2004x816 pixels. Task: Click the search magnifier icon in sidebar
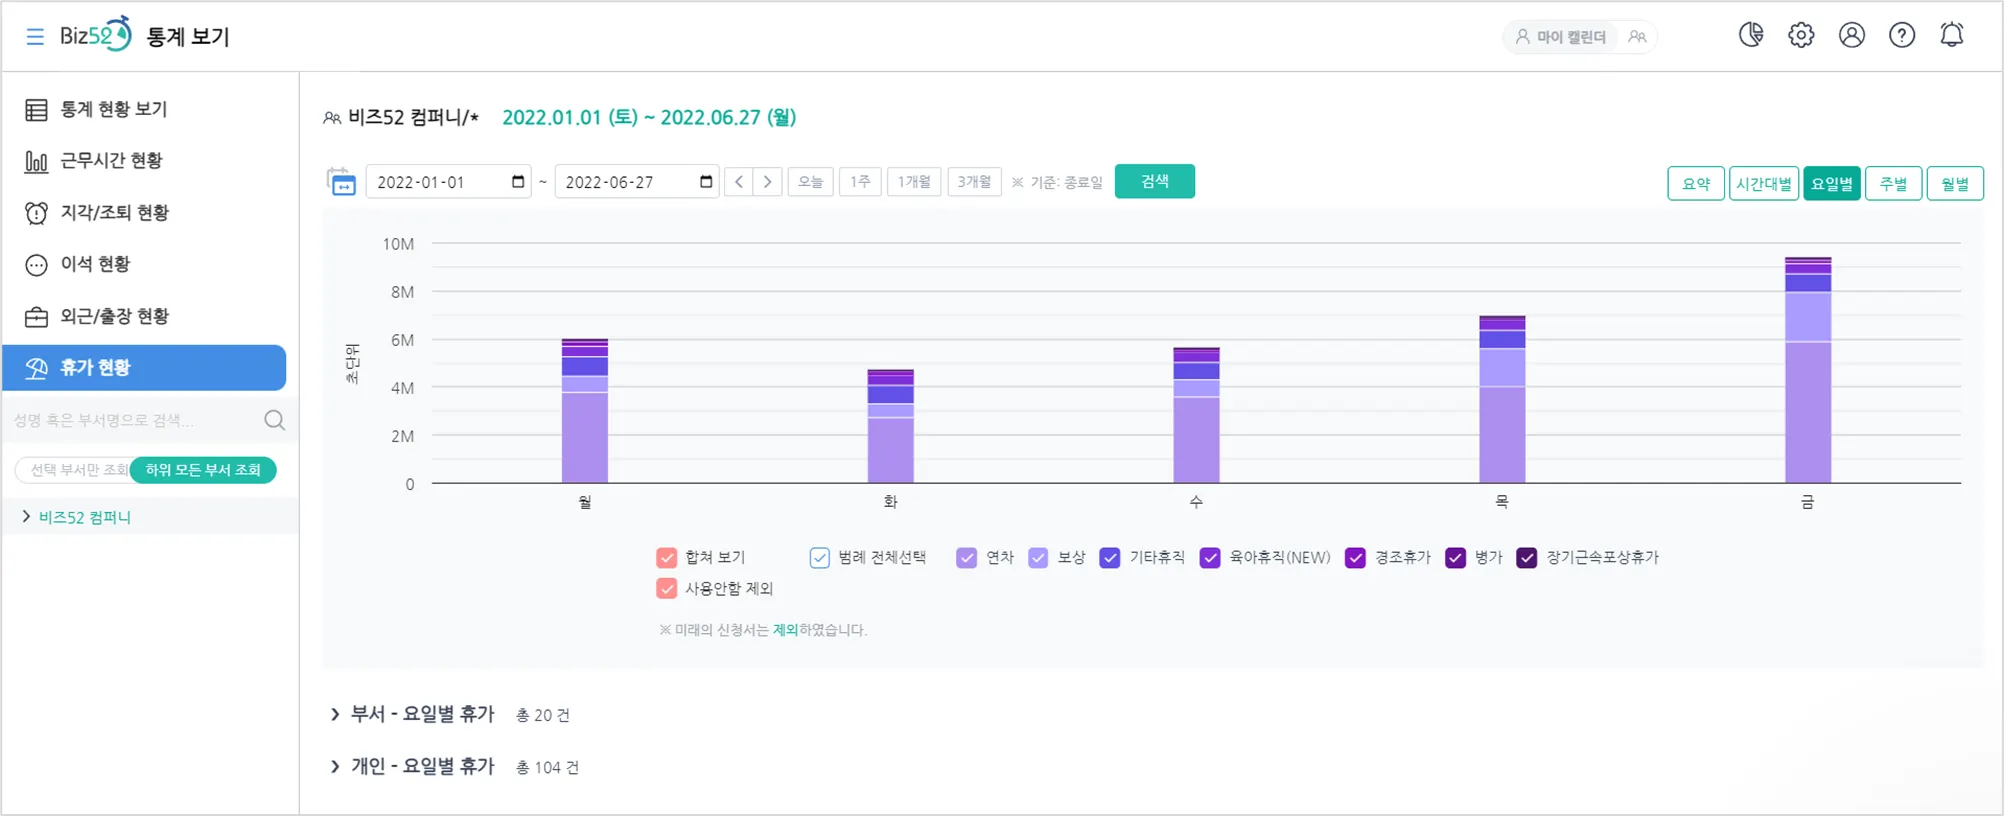[x=274, y=420]
